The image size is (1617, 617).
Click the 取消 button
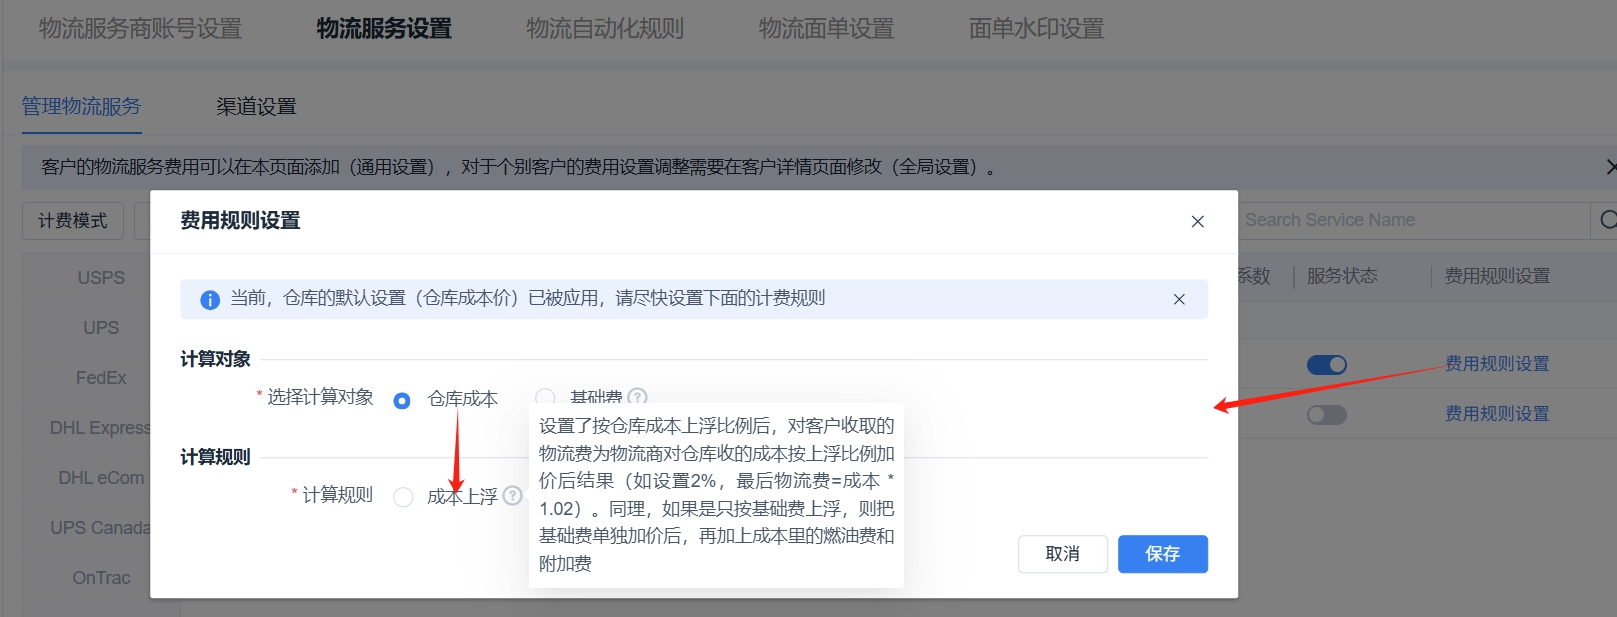point(1062,554)
